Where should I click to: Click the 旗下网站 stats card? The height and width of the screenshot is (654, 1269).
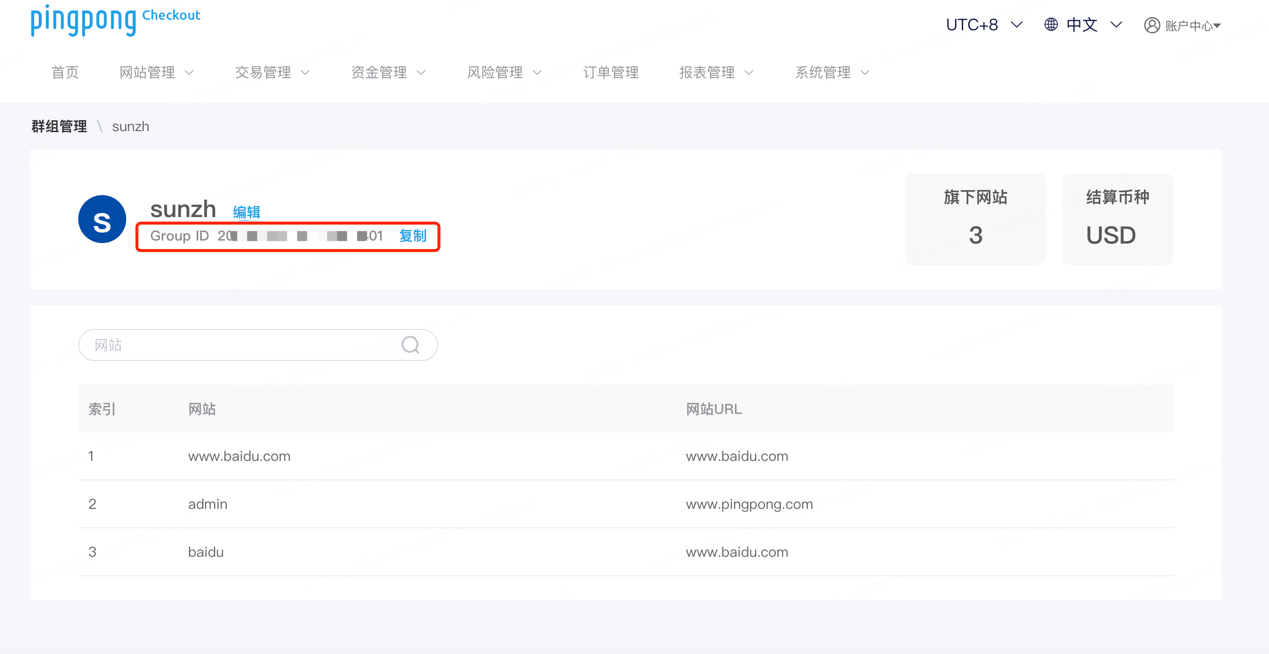click(x=975, y=218)
